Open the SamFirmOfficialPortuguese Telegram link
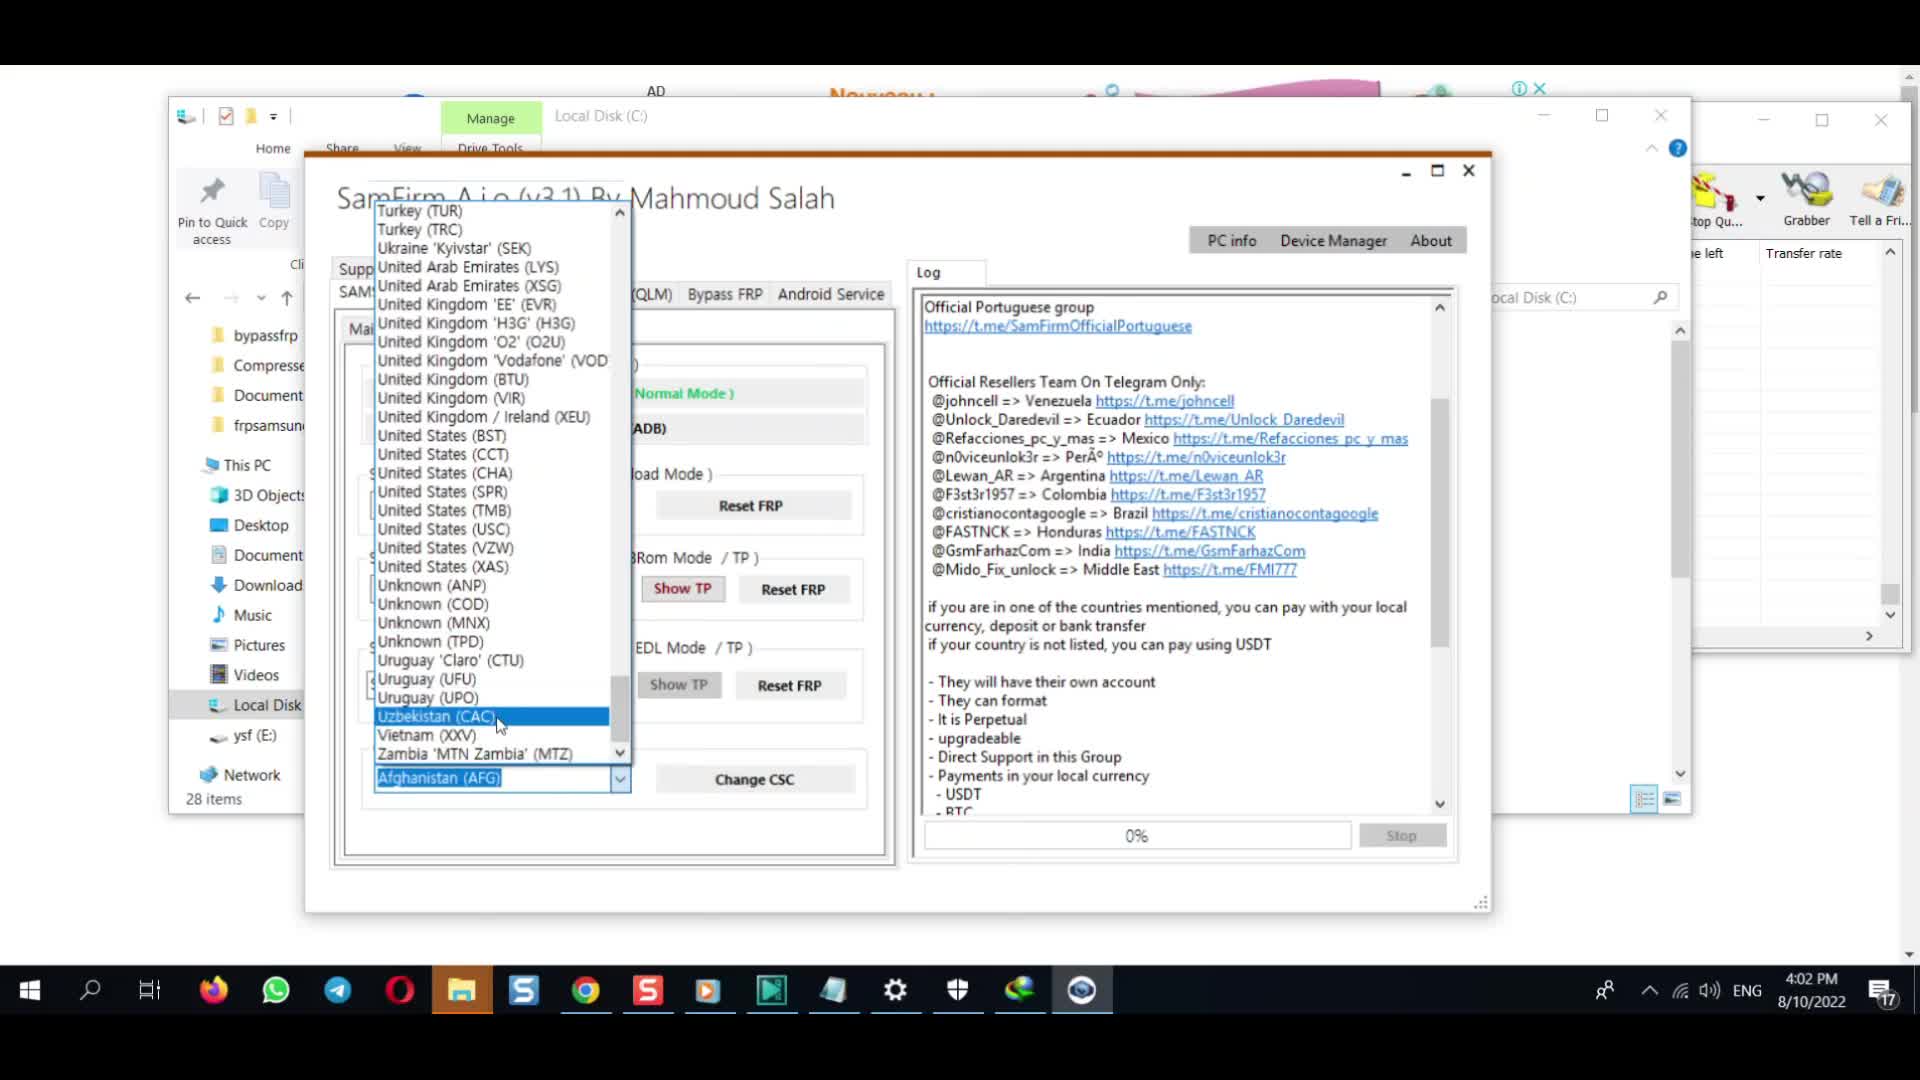 [x=1058, y=326]
